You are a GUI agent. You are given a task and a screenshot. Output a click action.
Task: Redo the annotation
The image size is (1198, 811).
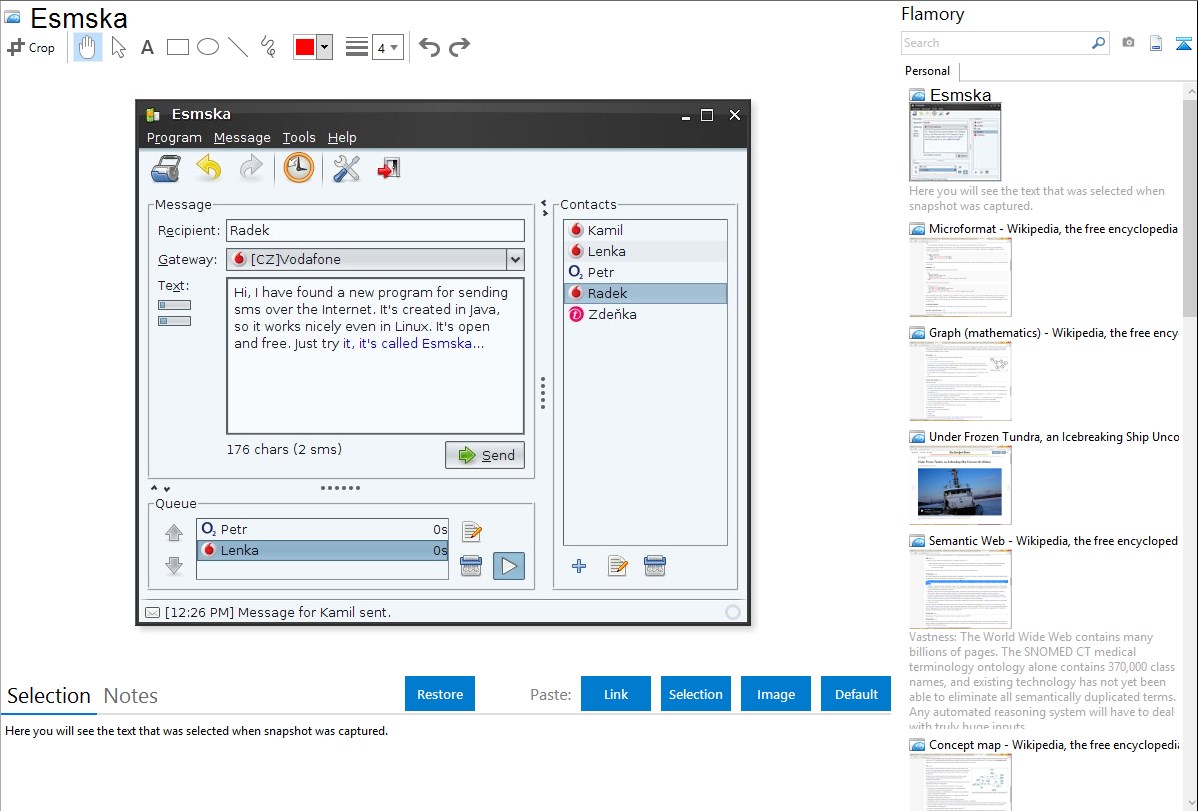[x=459, y=47]
